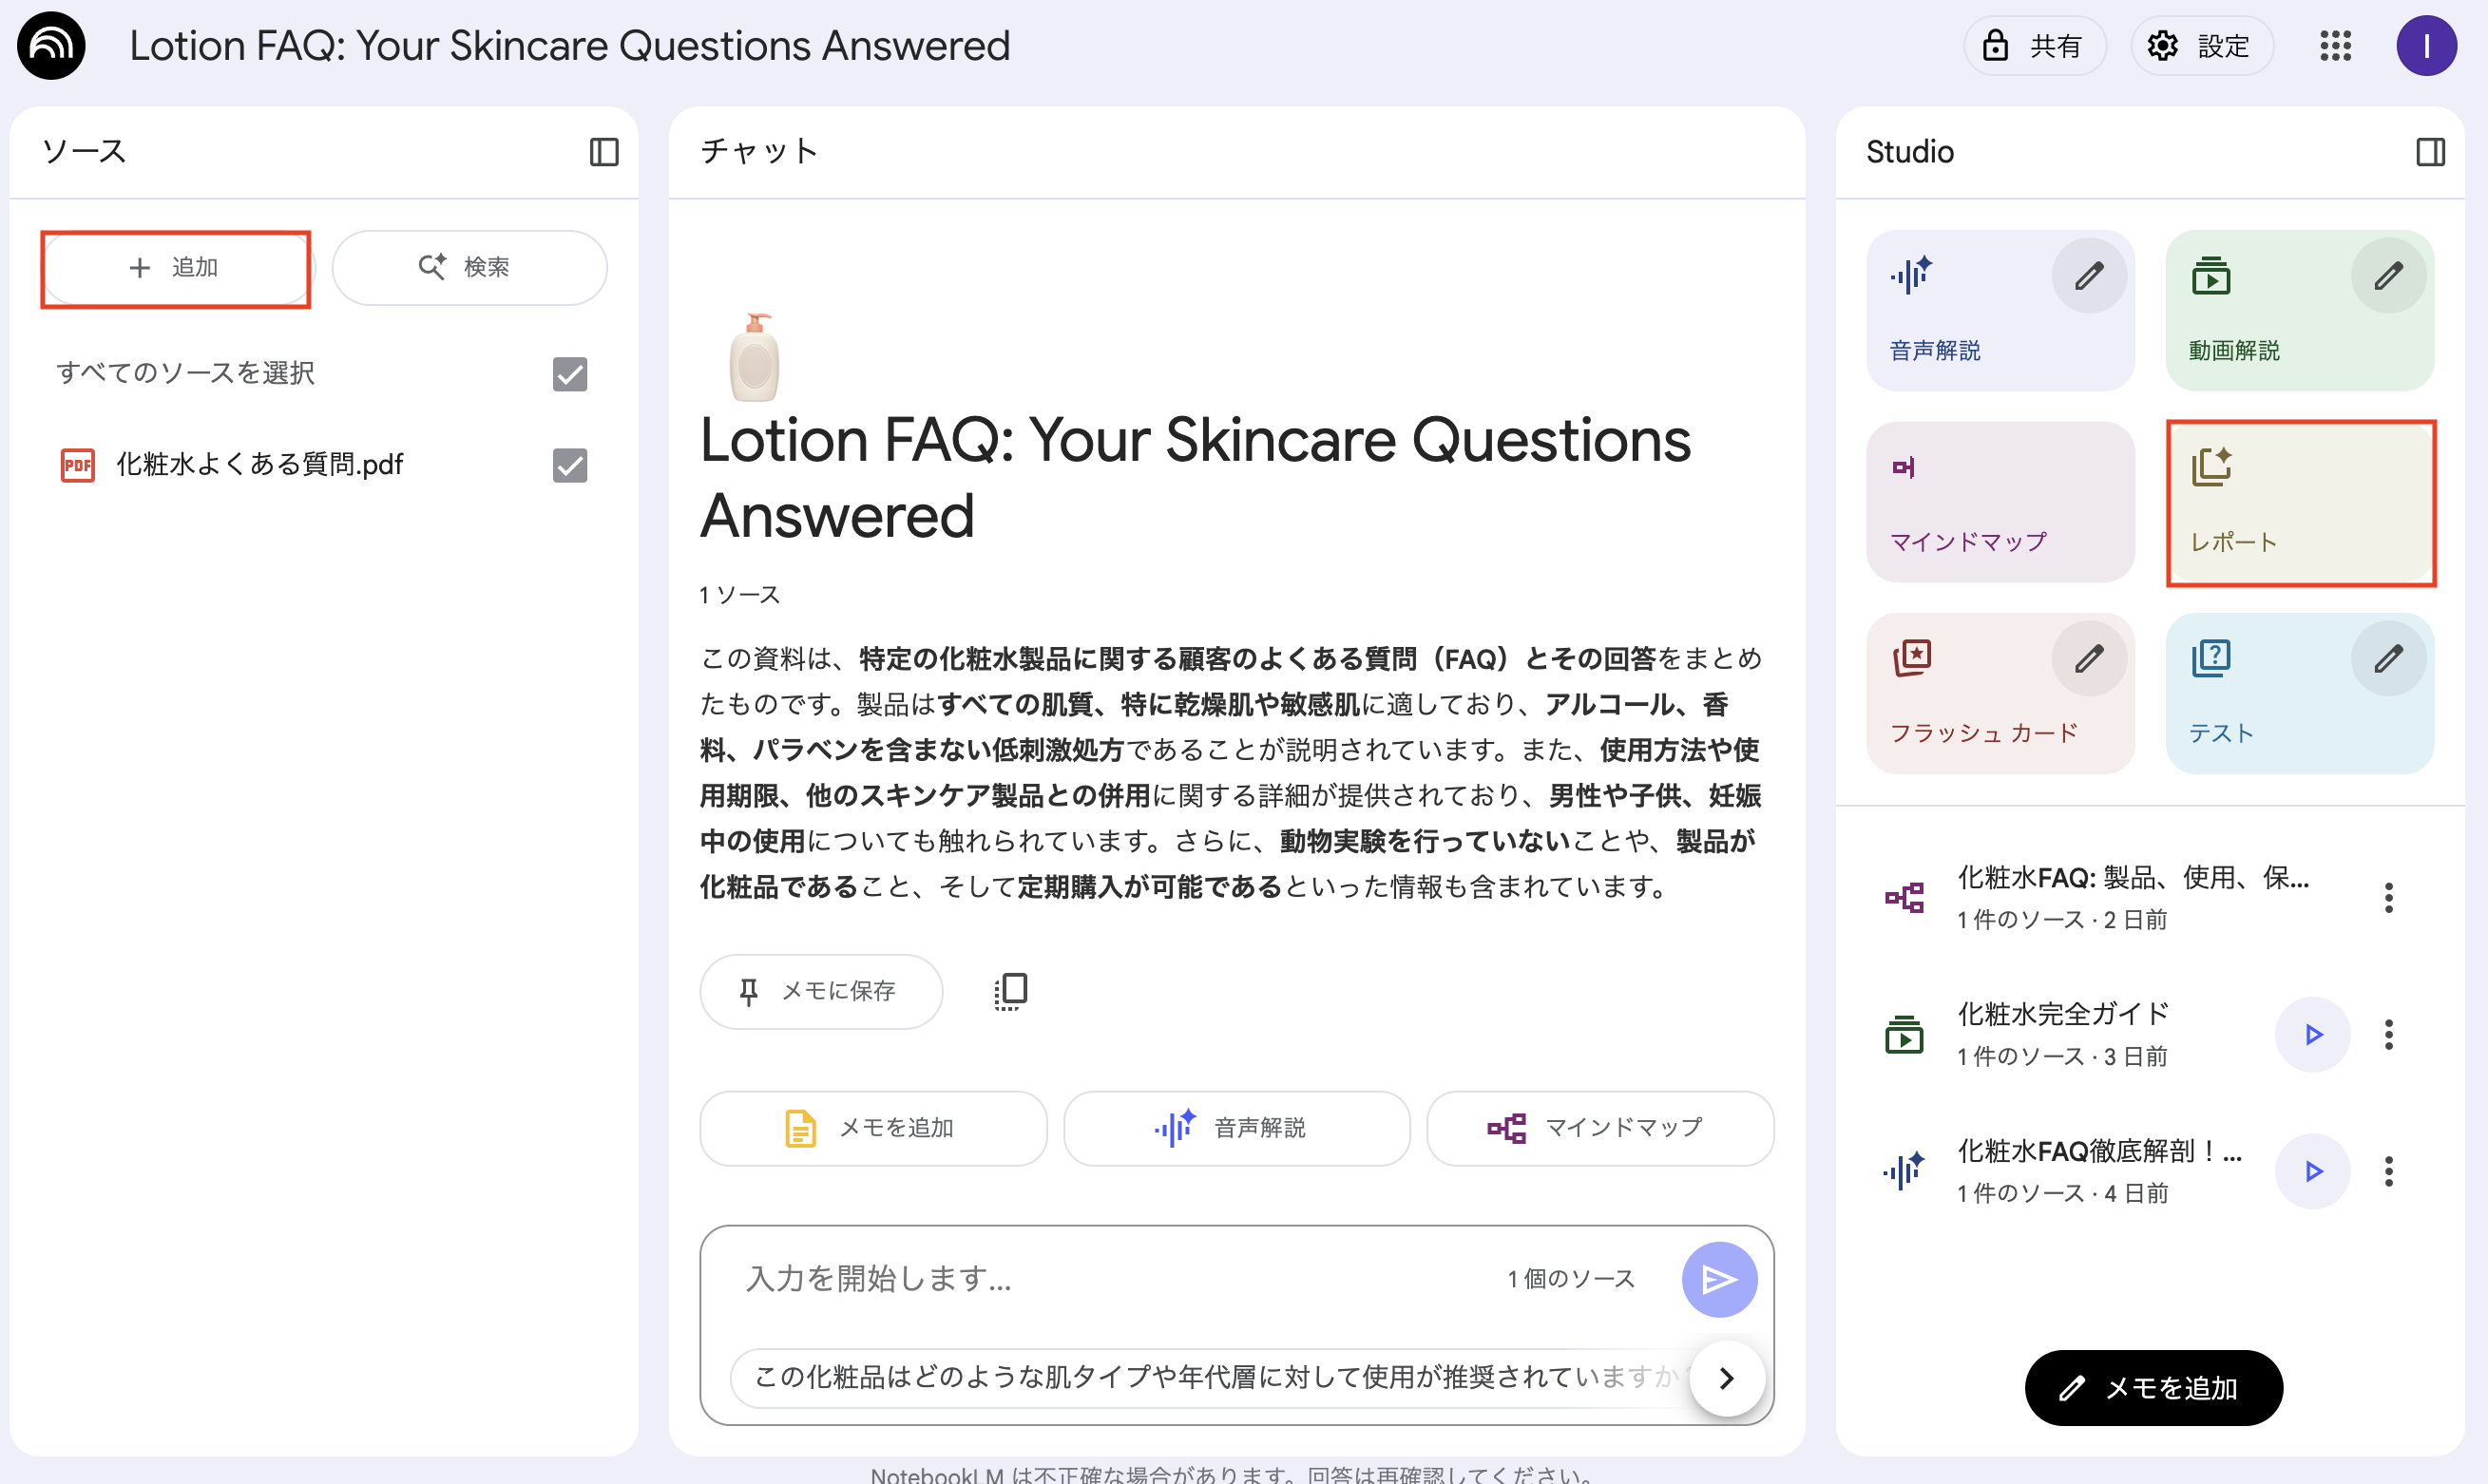Send the chat message with arrow button

1718,1279
